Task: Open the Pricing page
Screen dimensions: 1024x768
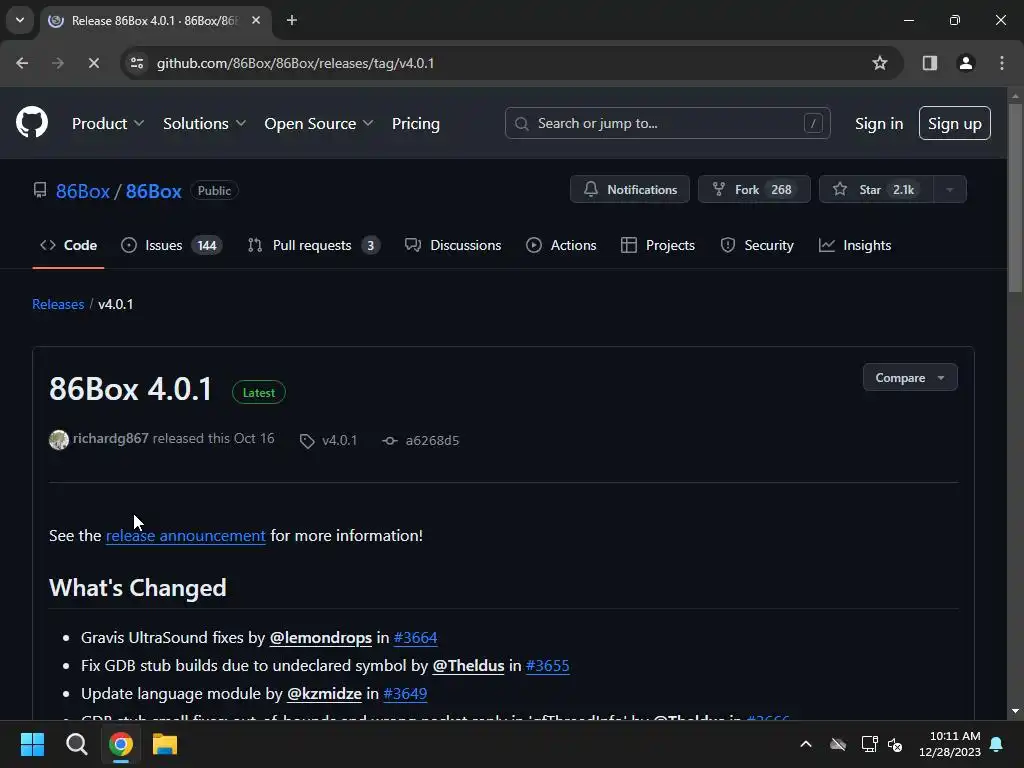Action: click(415, 123)
